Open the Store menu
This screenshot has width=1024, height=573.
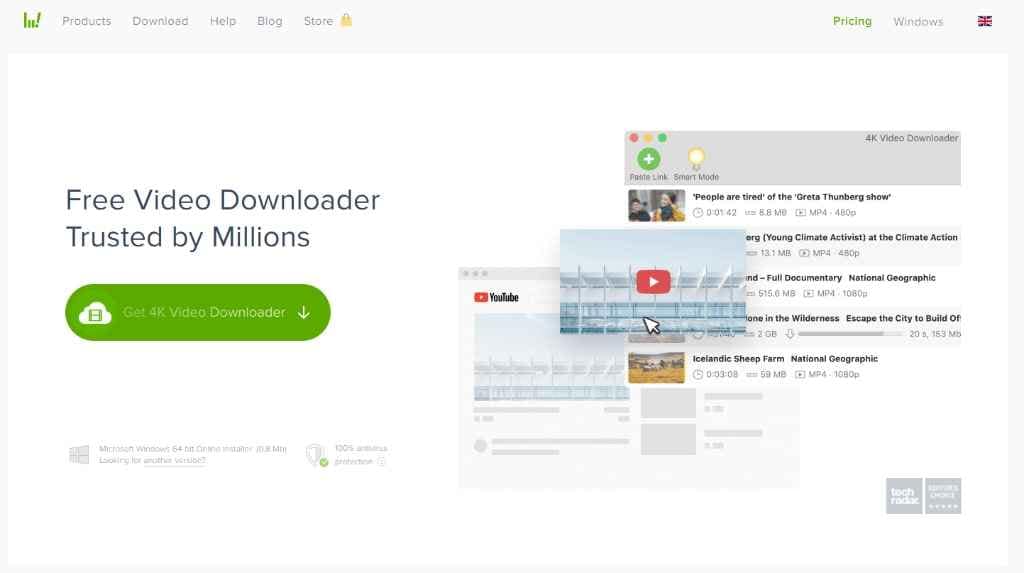[318, 21]
